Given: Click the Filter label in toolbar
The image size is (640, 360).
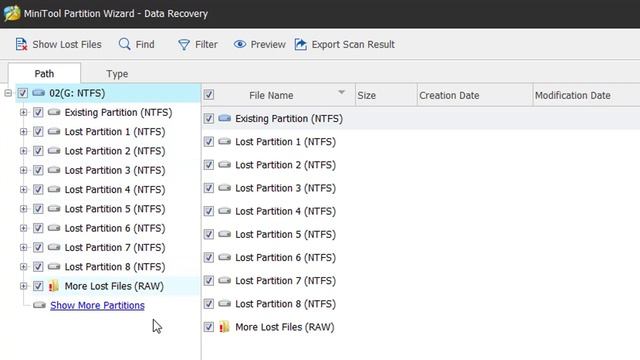Looking at the screenshot, I should [206, 44].
